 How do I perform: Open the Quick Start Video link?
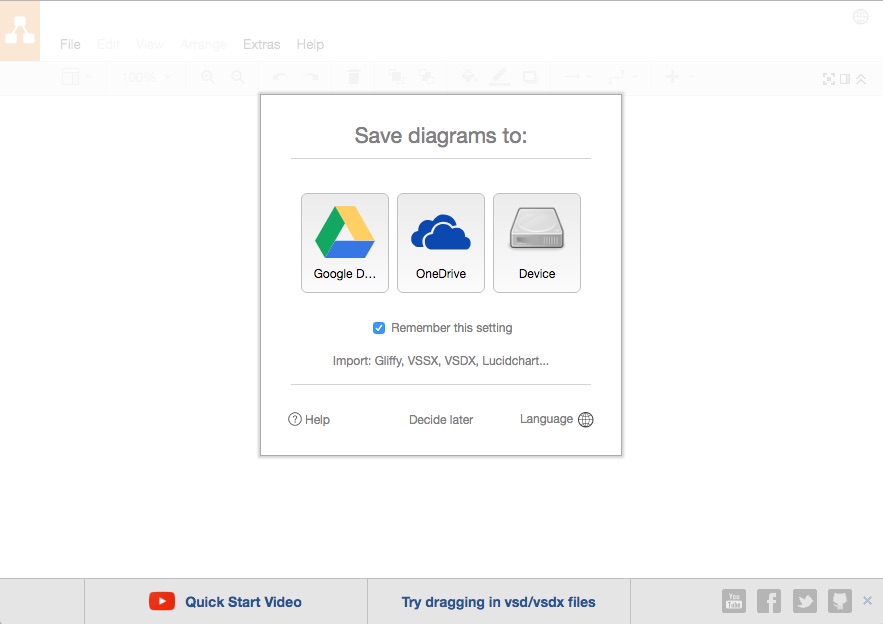coord(243,602)
